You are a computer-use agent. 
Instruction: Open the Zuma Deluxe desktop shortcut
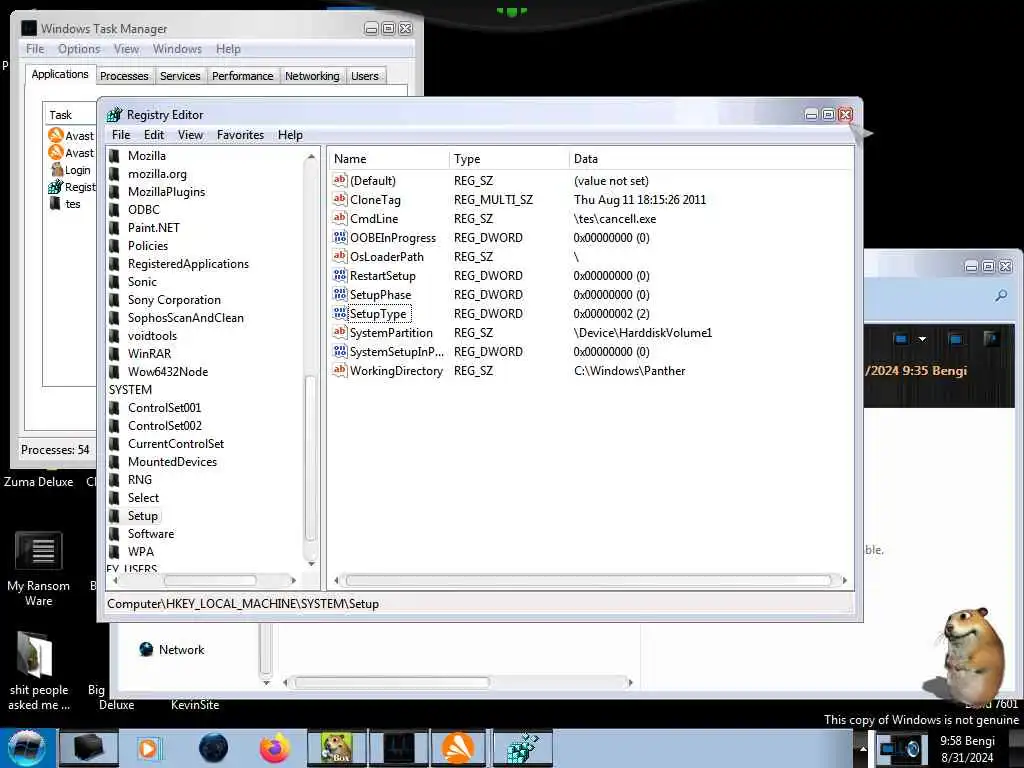coord(39,481)
